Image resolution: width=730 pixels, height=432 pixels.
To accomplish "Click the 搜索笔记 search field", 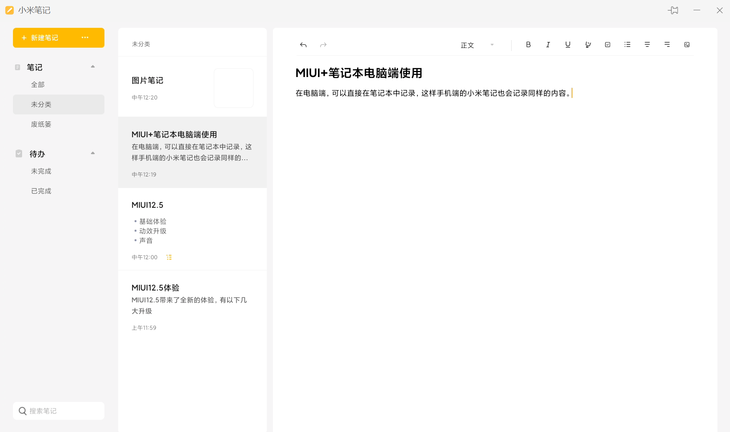I will (x=59, y=411).
